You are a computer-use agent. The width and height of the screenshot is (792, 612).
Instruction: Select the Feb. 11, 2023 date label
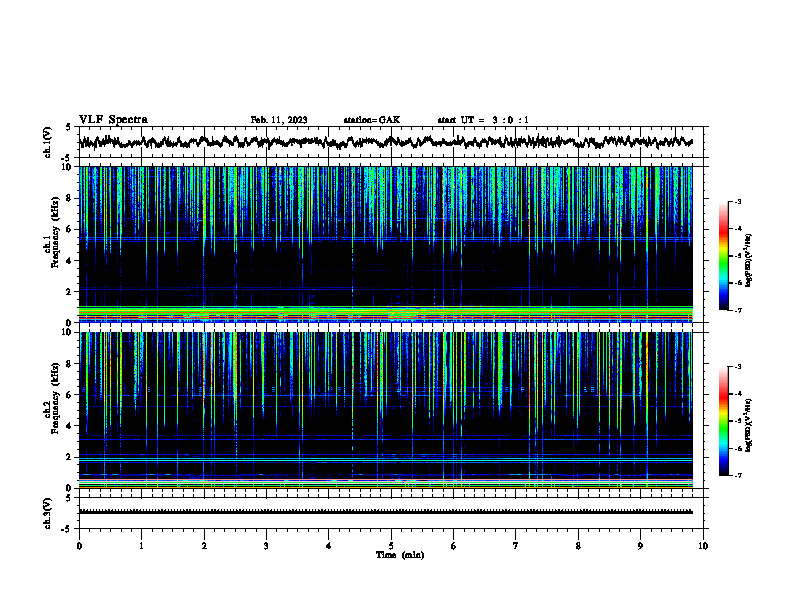[279, 120]
